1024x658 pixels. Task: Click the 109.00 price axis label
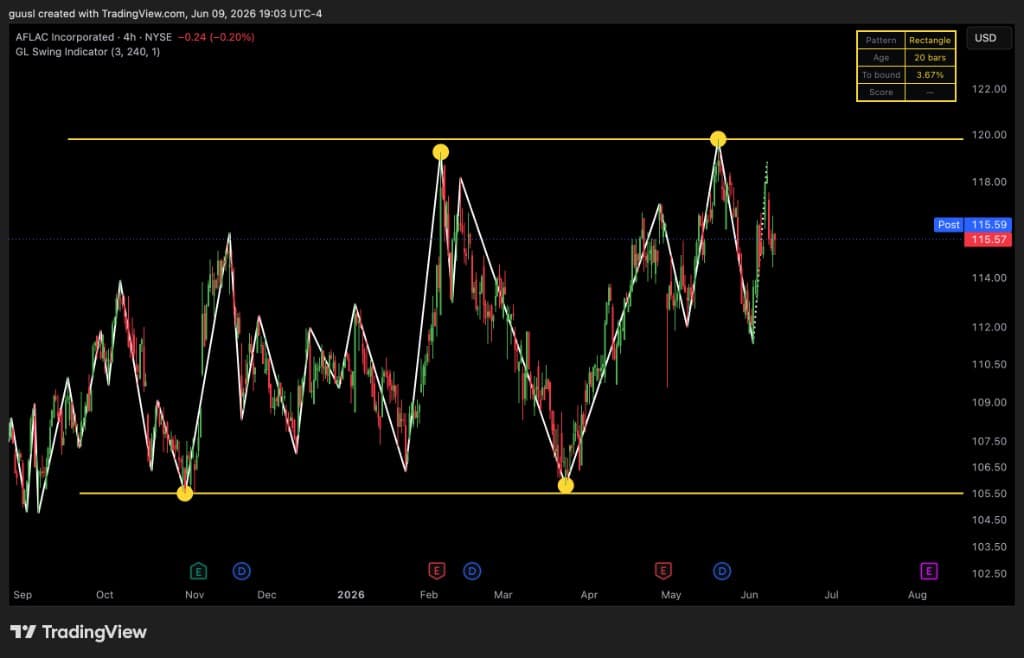(x=989, y=402)
